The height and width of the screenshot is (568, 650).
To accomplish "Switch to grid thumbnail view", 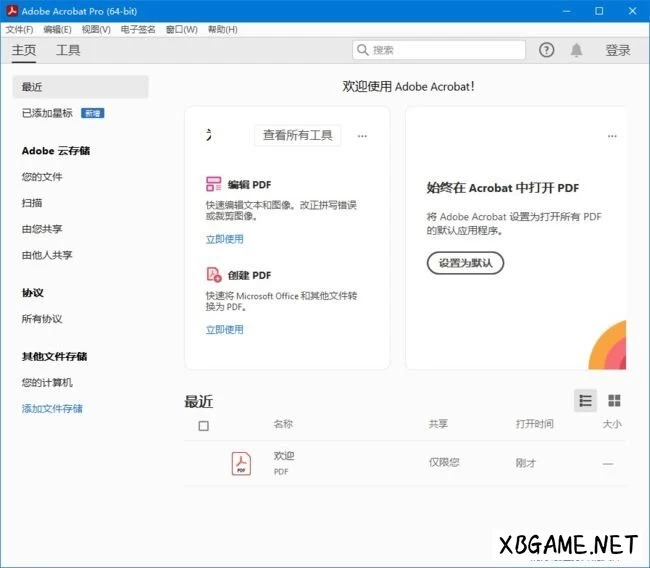I will coord(614,400).
